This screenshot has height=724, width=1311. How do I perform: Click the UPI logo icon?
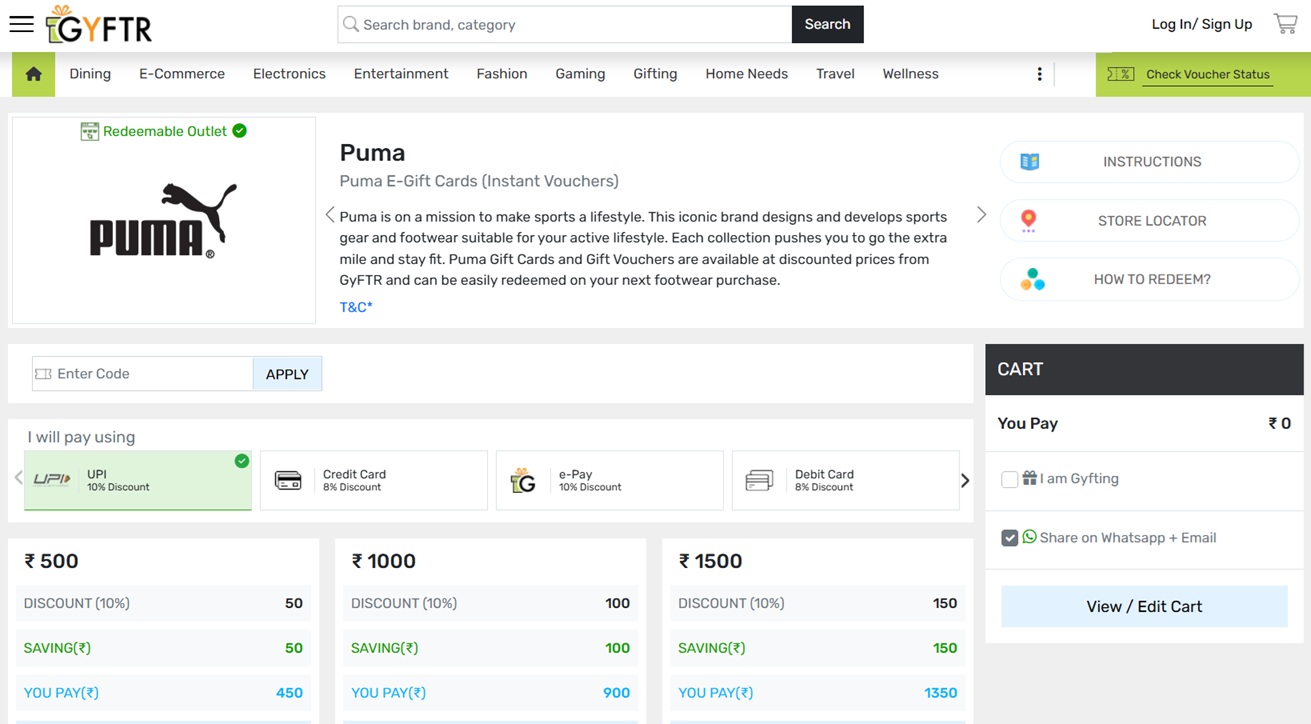pos(52,480)
